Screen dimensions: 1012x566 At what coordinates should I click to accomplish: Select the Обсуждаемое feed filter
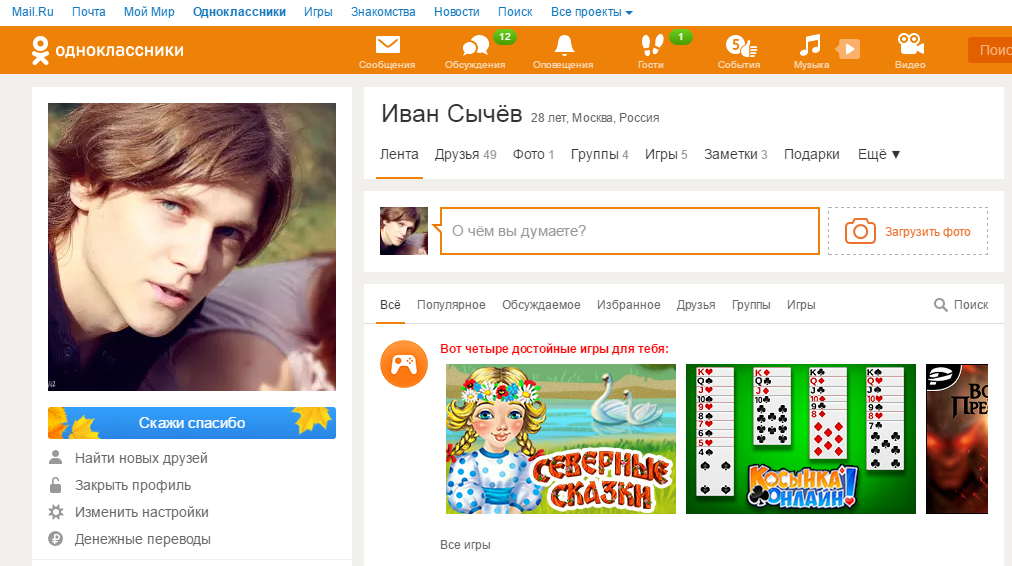(541, 305)
